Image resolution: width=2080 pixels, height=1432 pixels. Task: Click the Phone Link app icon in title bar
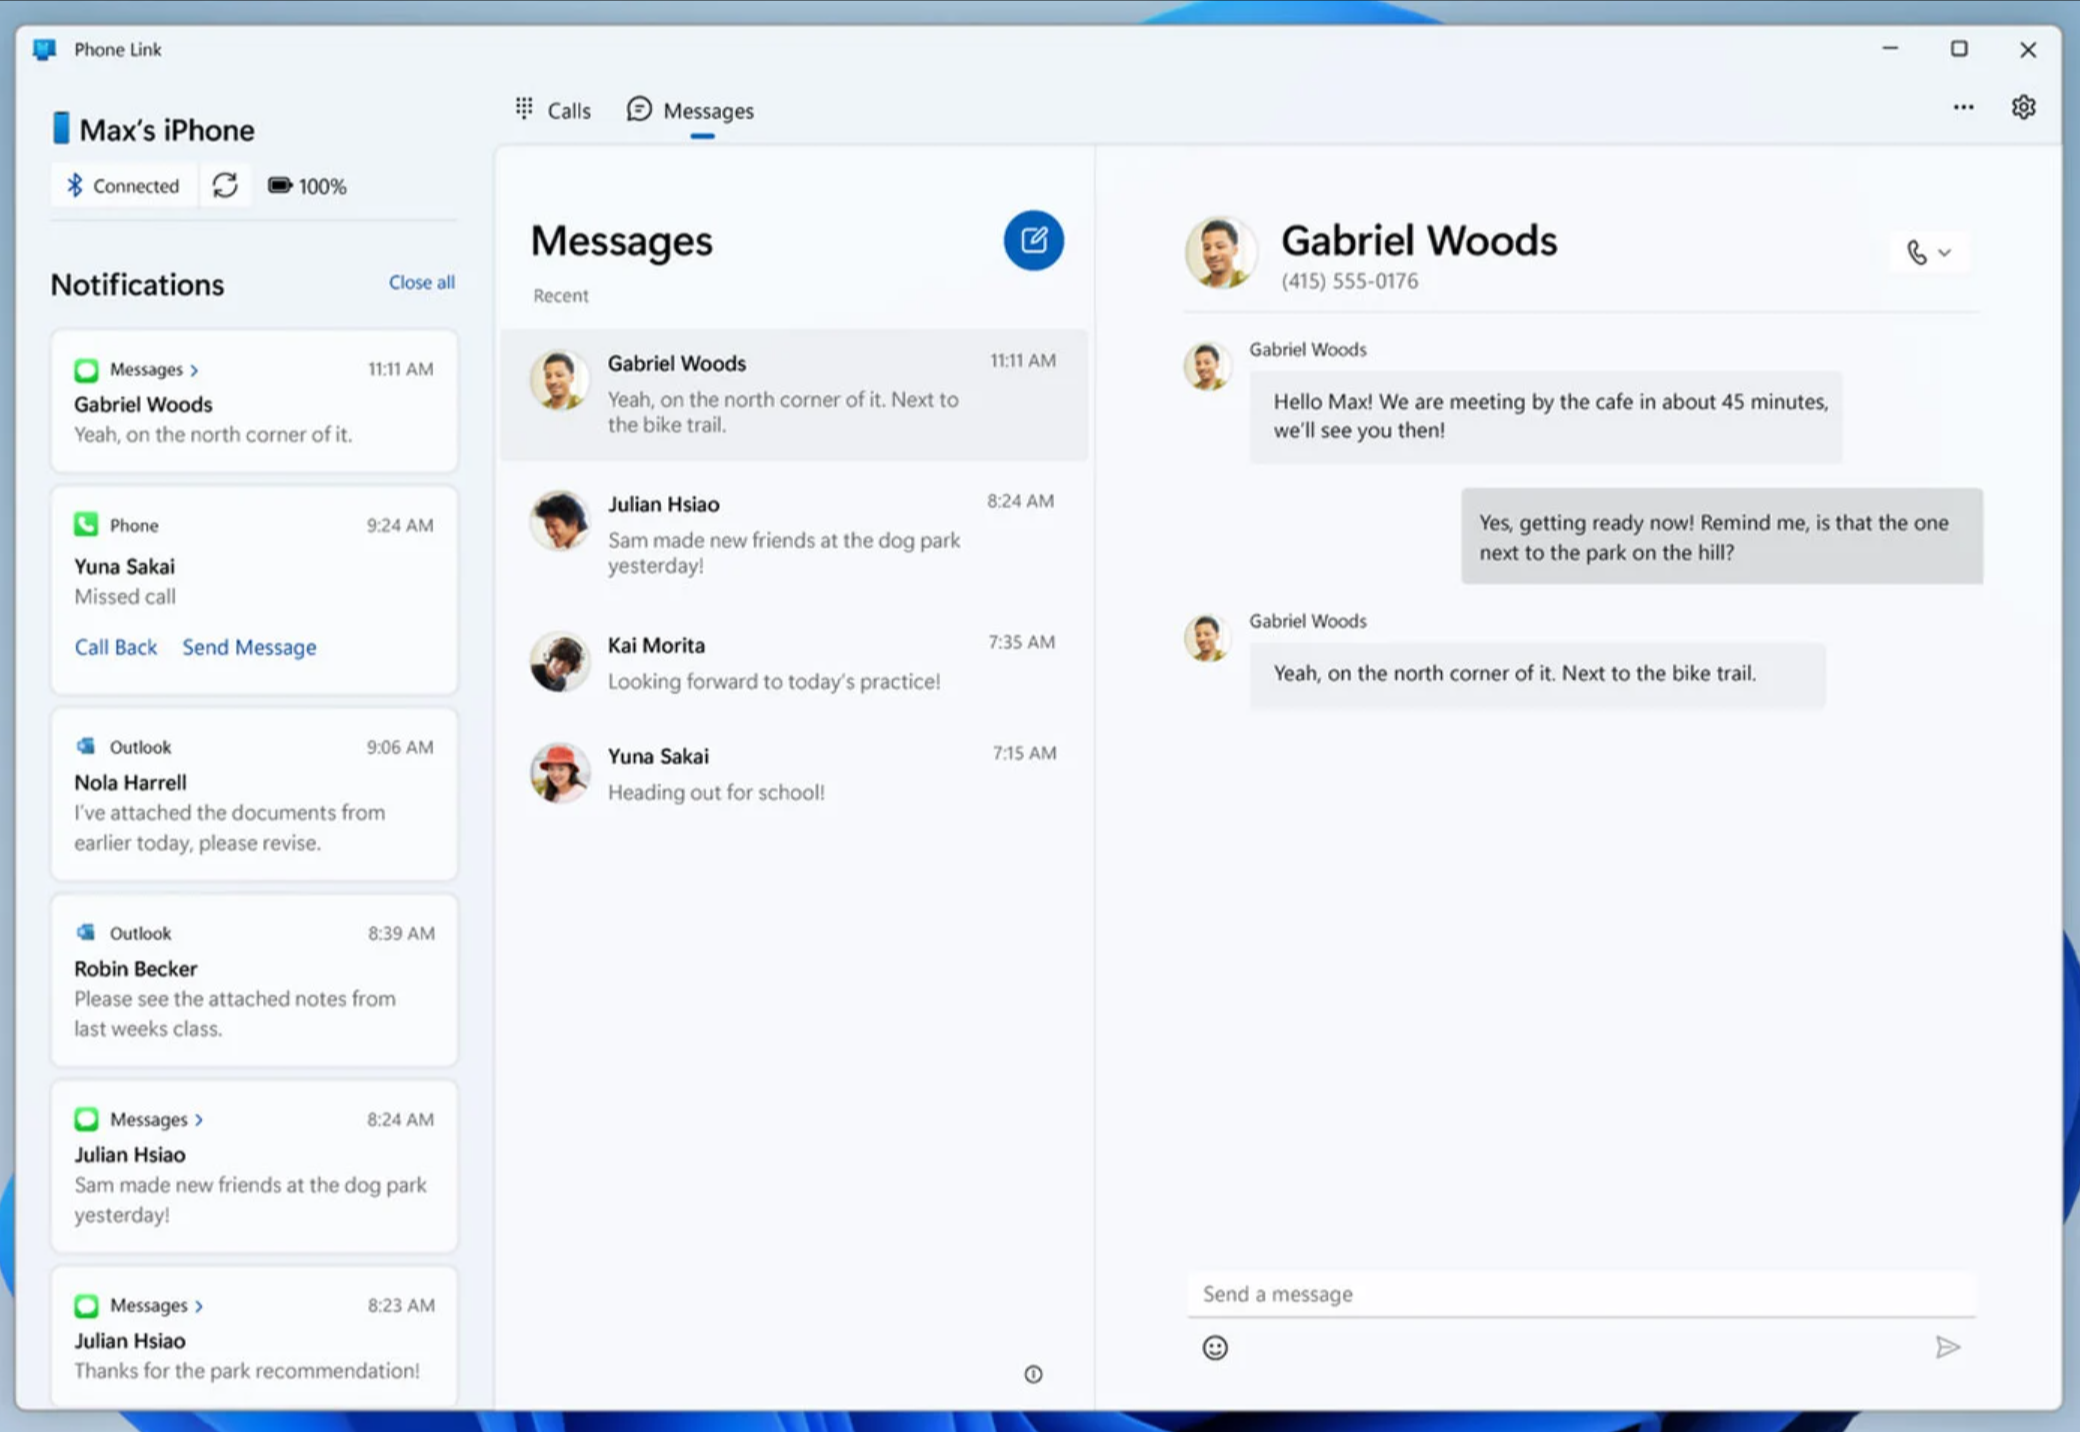coord(45,49)
